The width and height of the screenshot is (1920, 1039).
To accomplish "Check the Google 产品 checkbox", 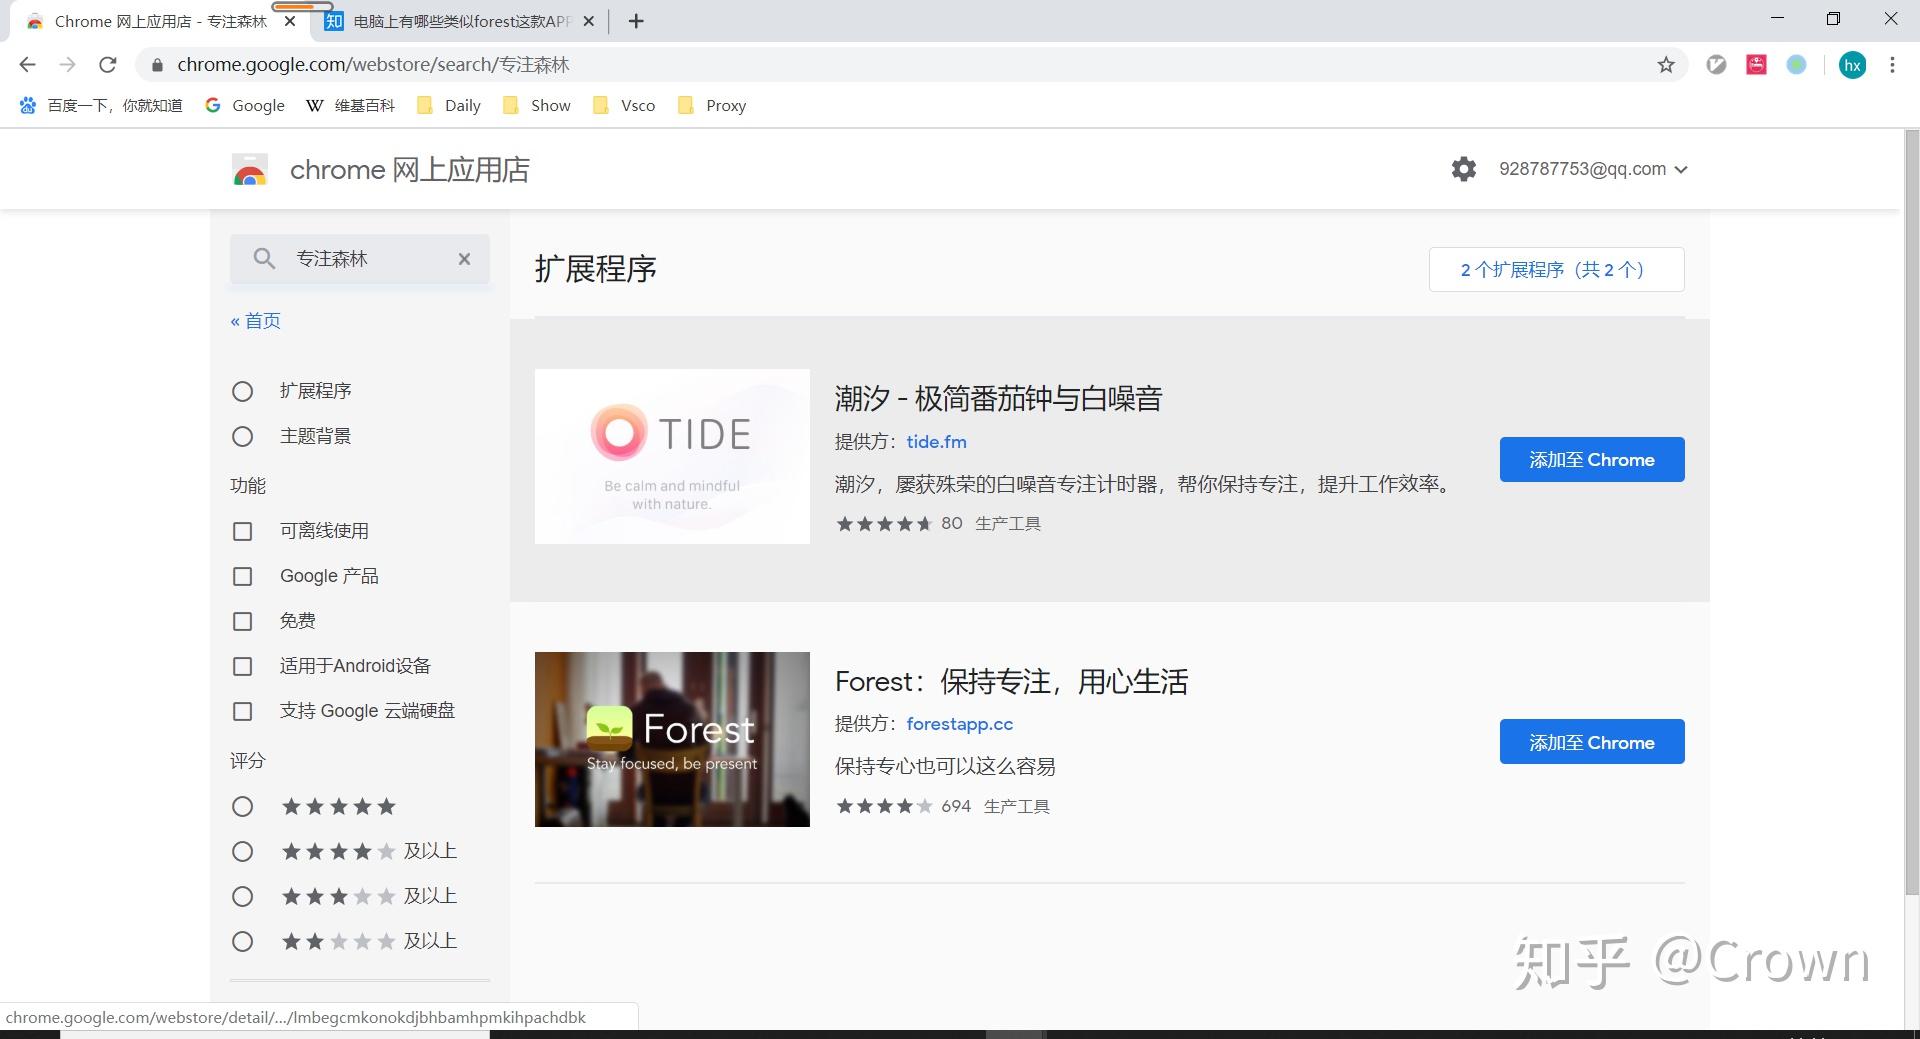I will coord(242,576).
